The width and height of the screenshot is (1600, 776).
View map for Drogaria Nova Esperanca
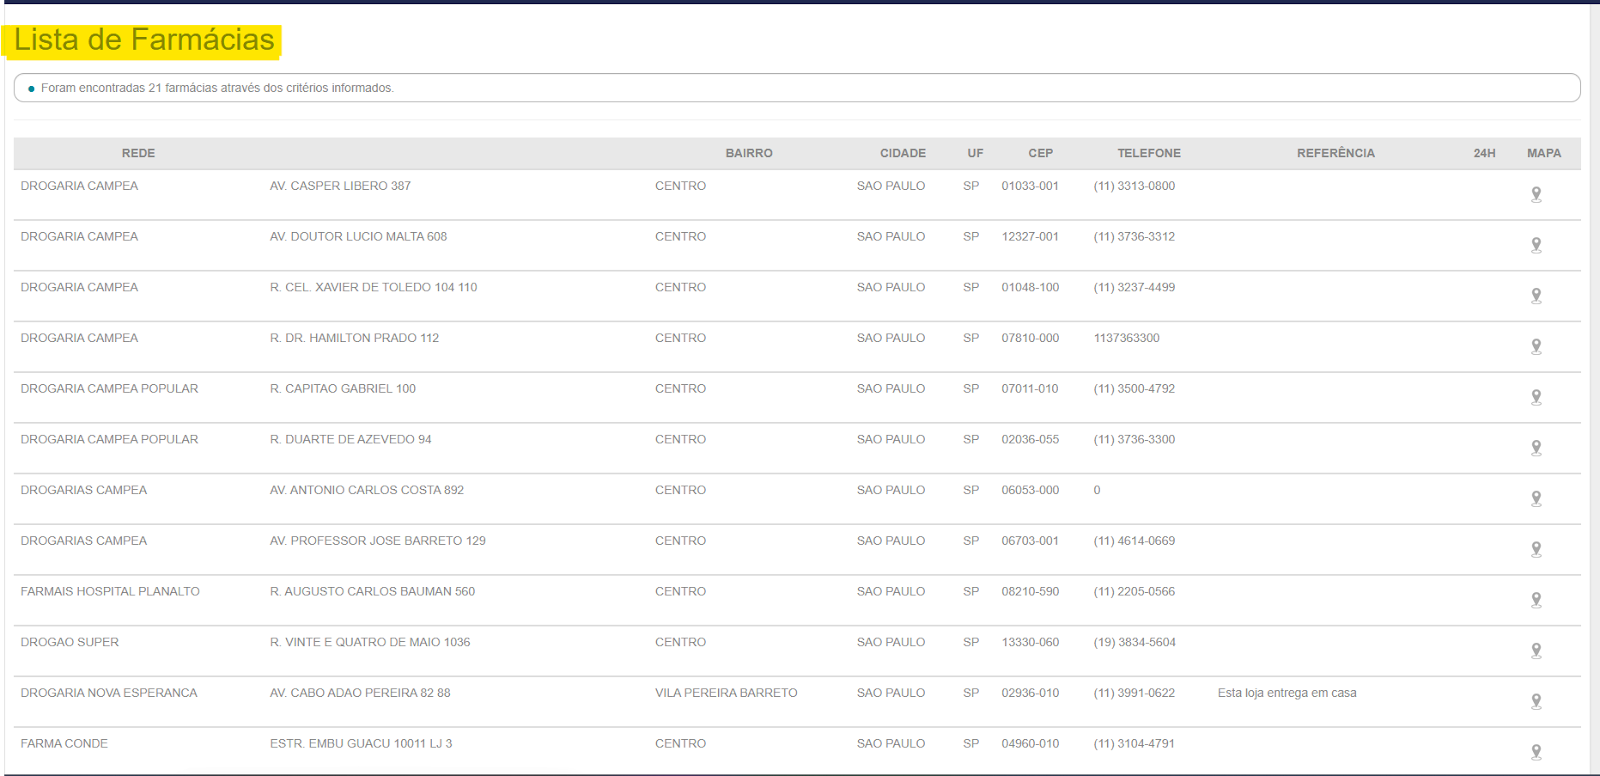pos(1536,702)
